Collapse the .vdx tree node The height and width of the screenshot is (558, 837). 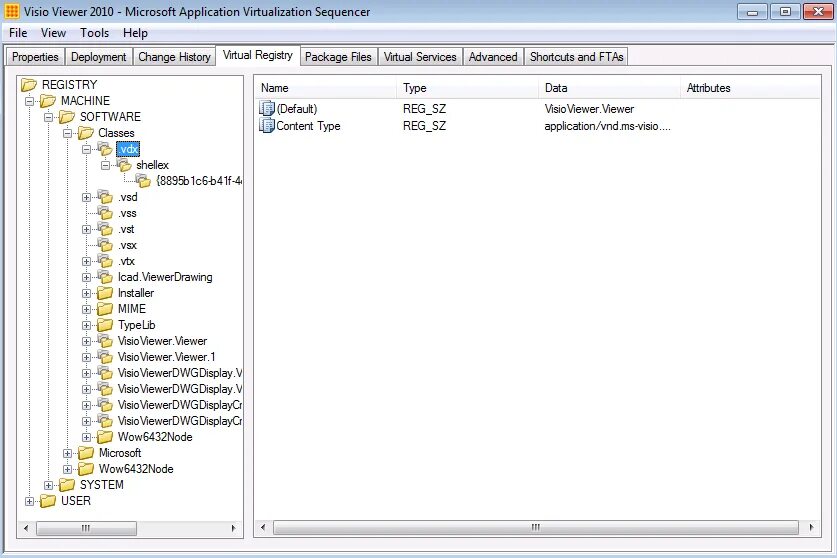click(86, 149)
